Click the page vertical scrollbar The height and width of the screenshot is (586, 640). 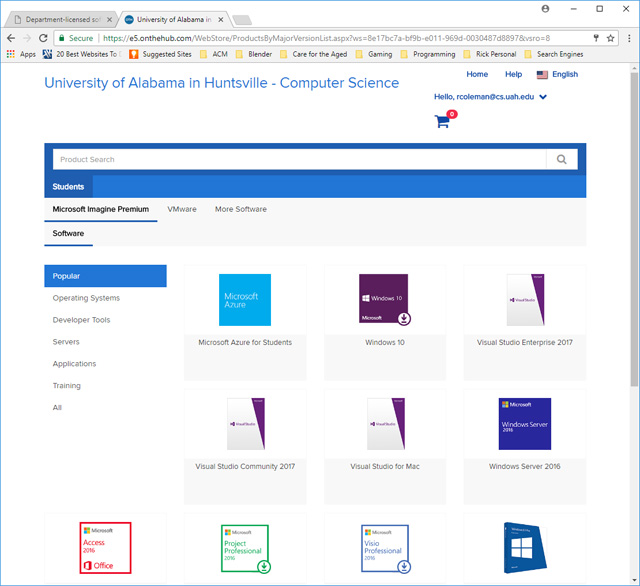pos(634,300)
